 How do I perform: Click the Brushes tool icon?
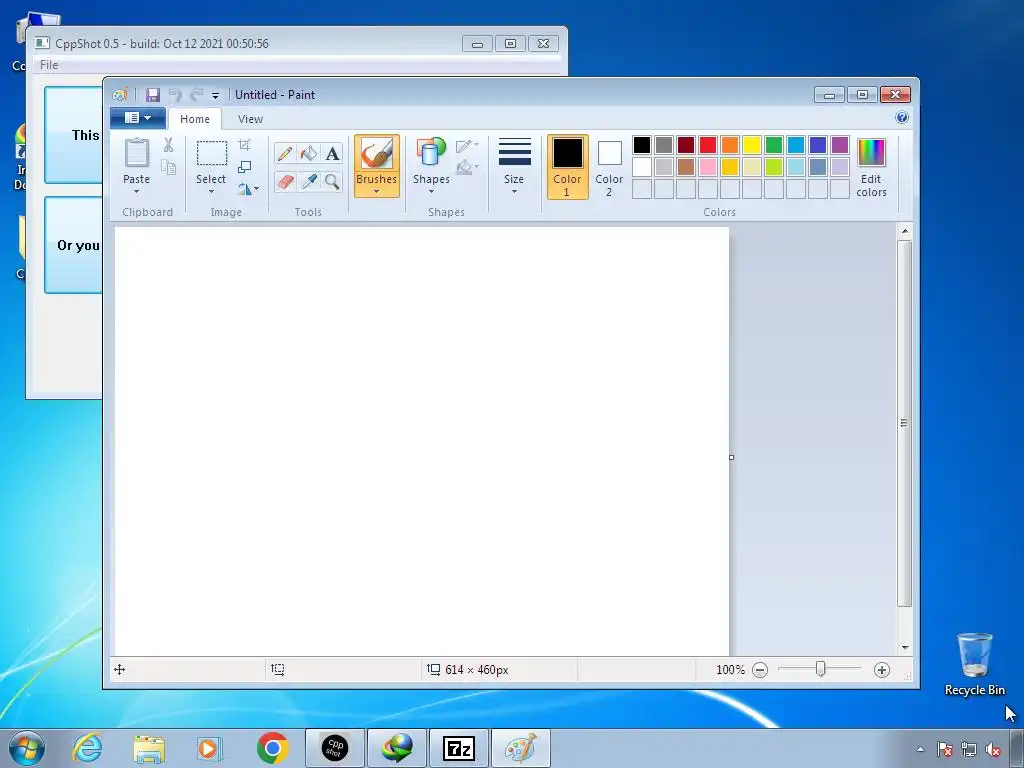377,153
